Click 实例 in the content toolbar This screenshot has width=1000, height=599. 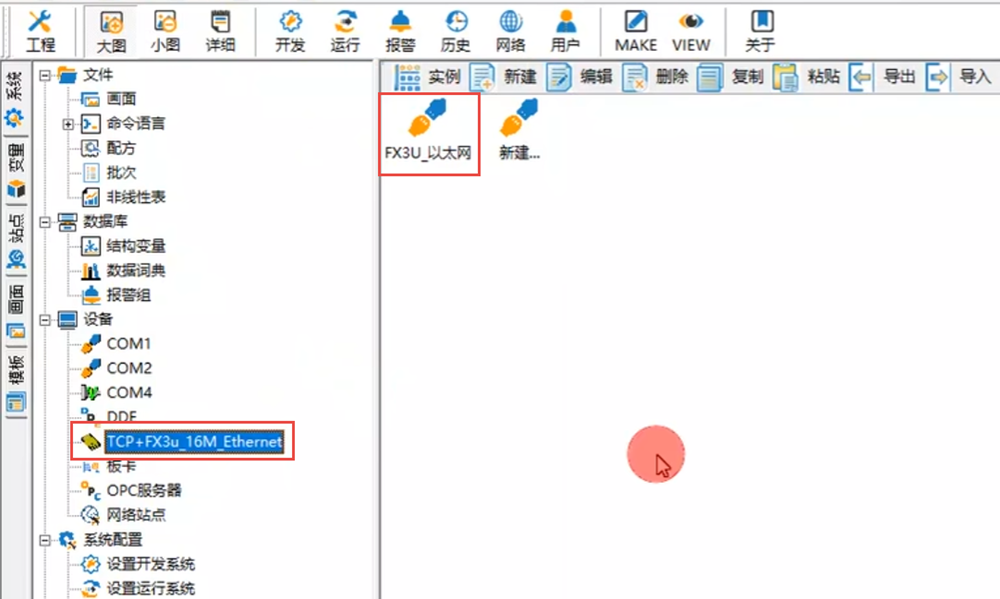click(x=427, y=77)
